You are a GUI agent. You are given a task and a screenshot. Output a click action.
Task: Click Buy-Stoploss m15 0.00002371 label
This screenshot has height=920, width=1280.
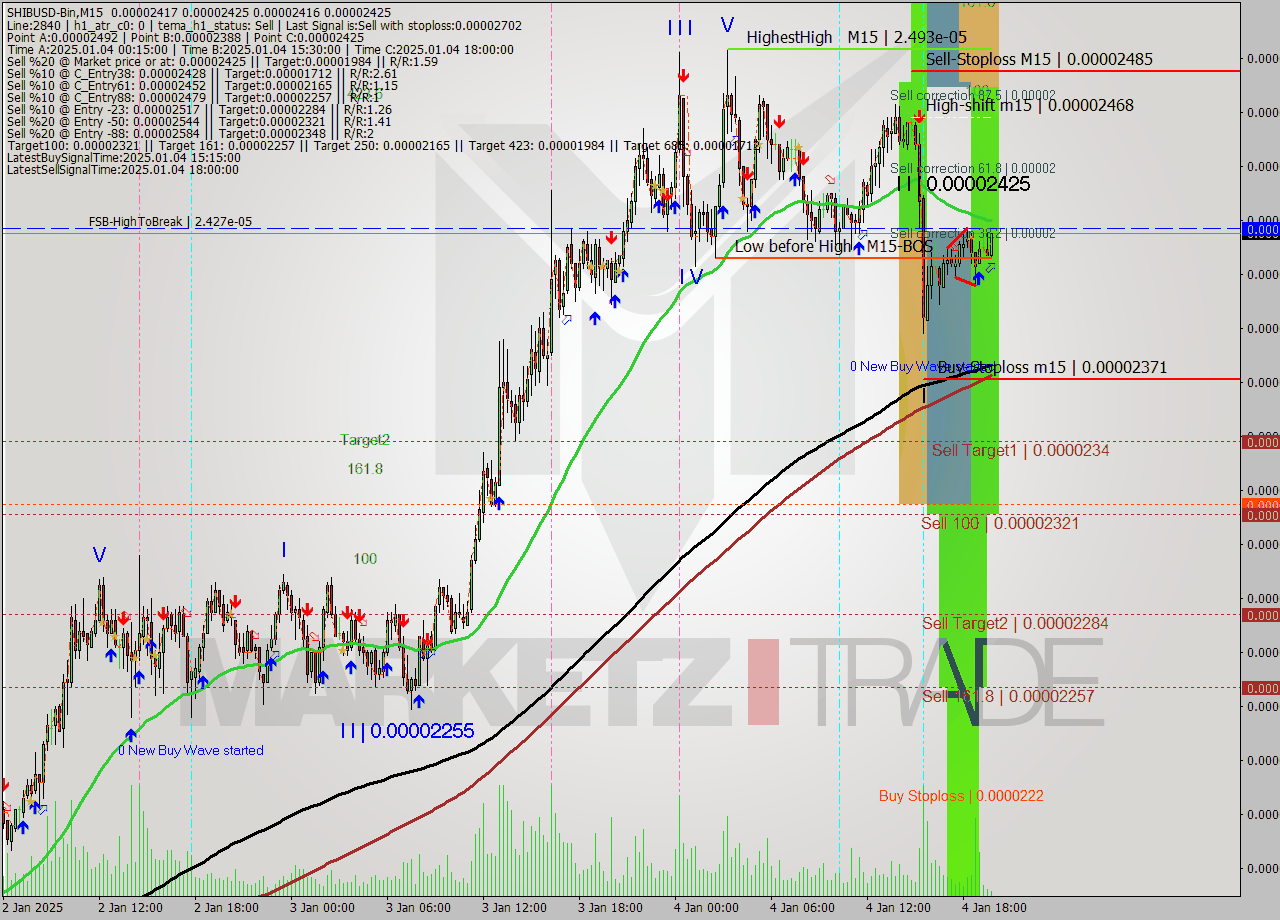pos(1052,368)
